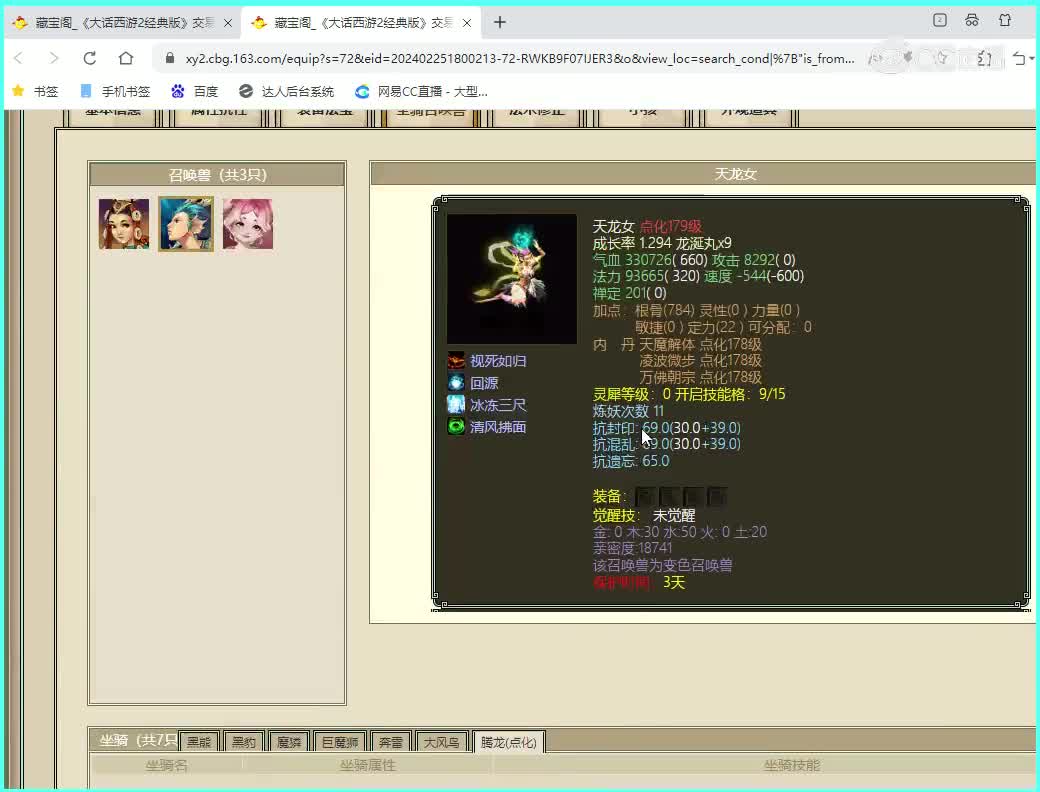
Task: Open the browser home page
Action: coord(125,58)
